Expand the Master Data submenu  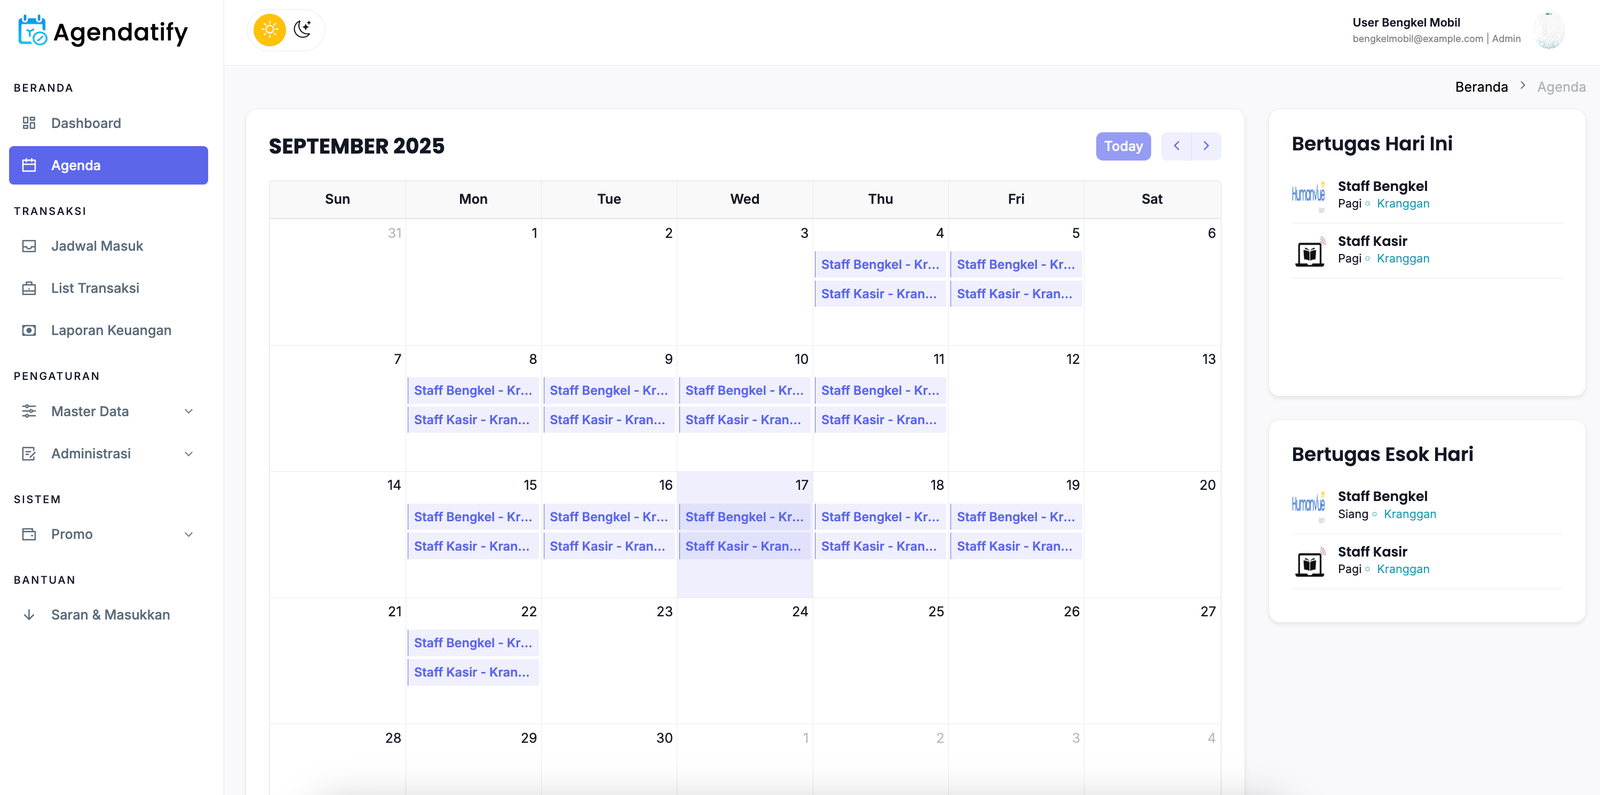pos(188,411)
